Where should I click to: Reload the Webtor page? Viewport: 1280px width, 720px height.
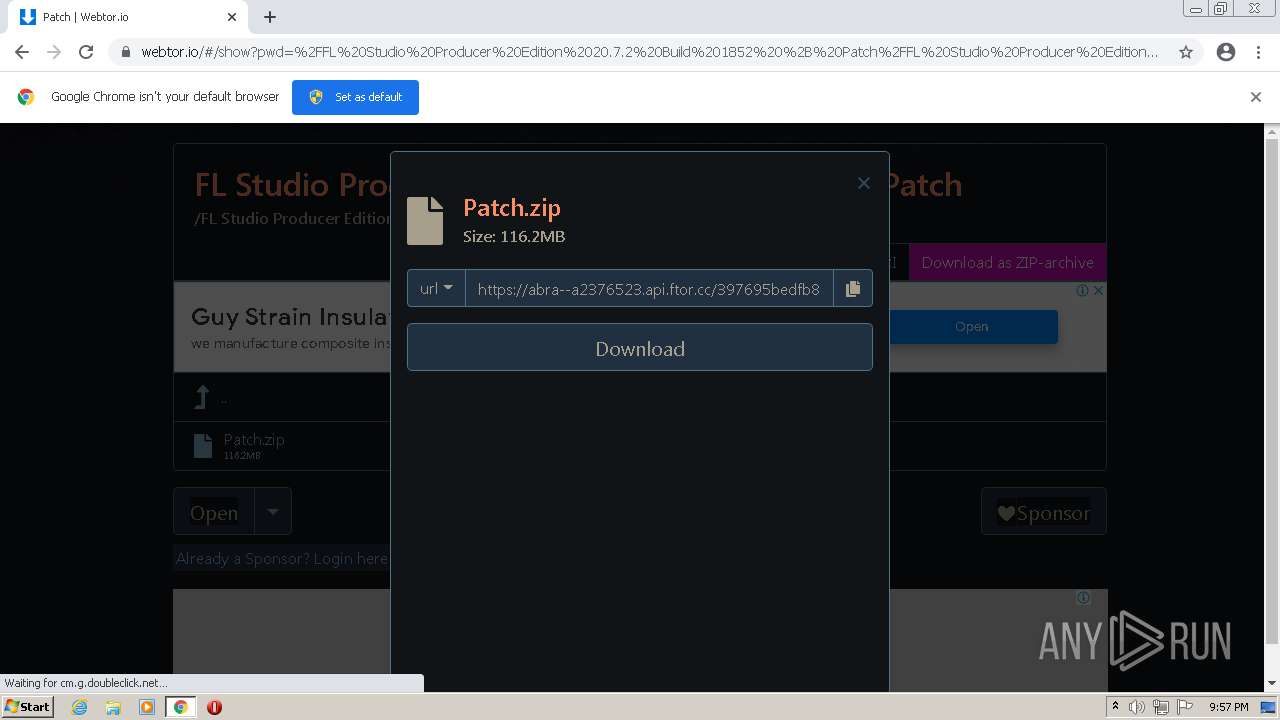pos(86,52)
